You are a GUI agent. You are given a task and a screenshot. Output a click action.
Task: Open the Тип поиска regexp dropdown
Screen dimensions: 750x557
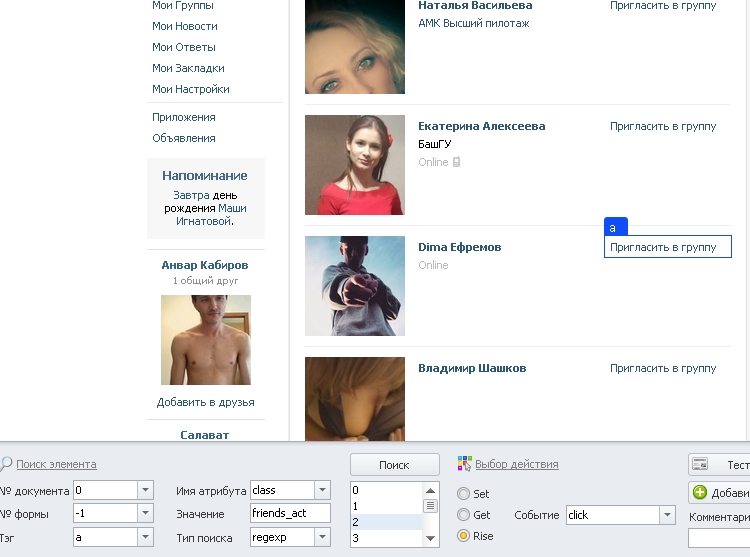(x=322, y=537)
